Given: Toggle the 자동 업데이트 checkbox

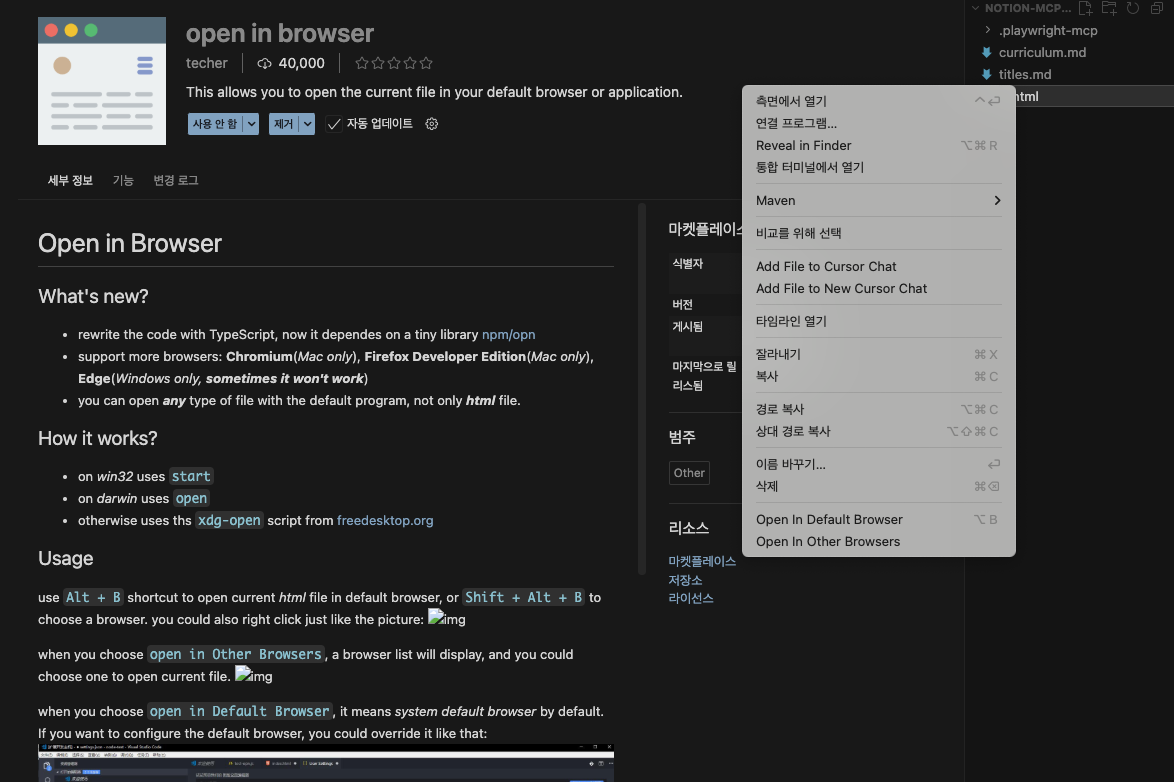Looking at the screenshot, I should point(334,124).
